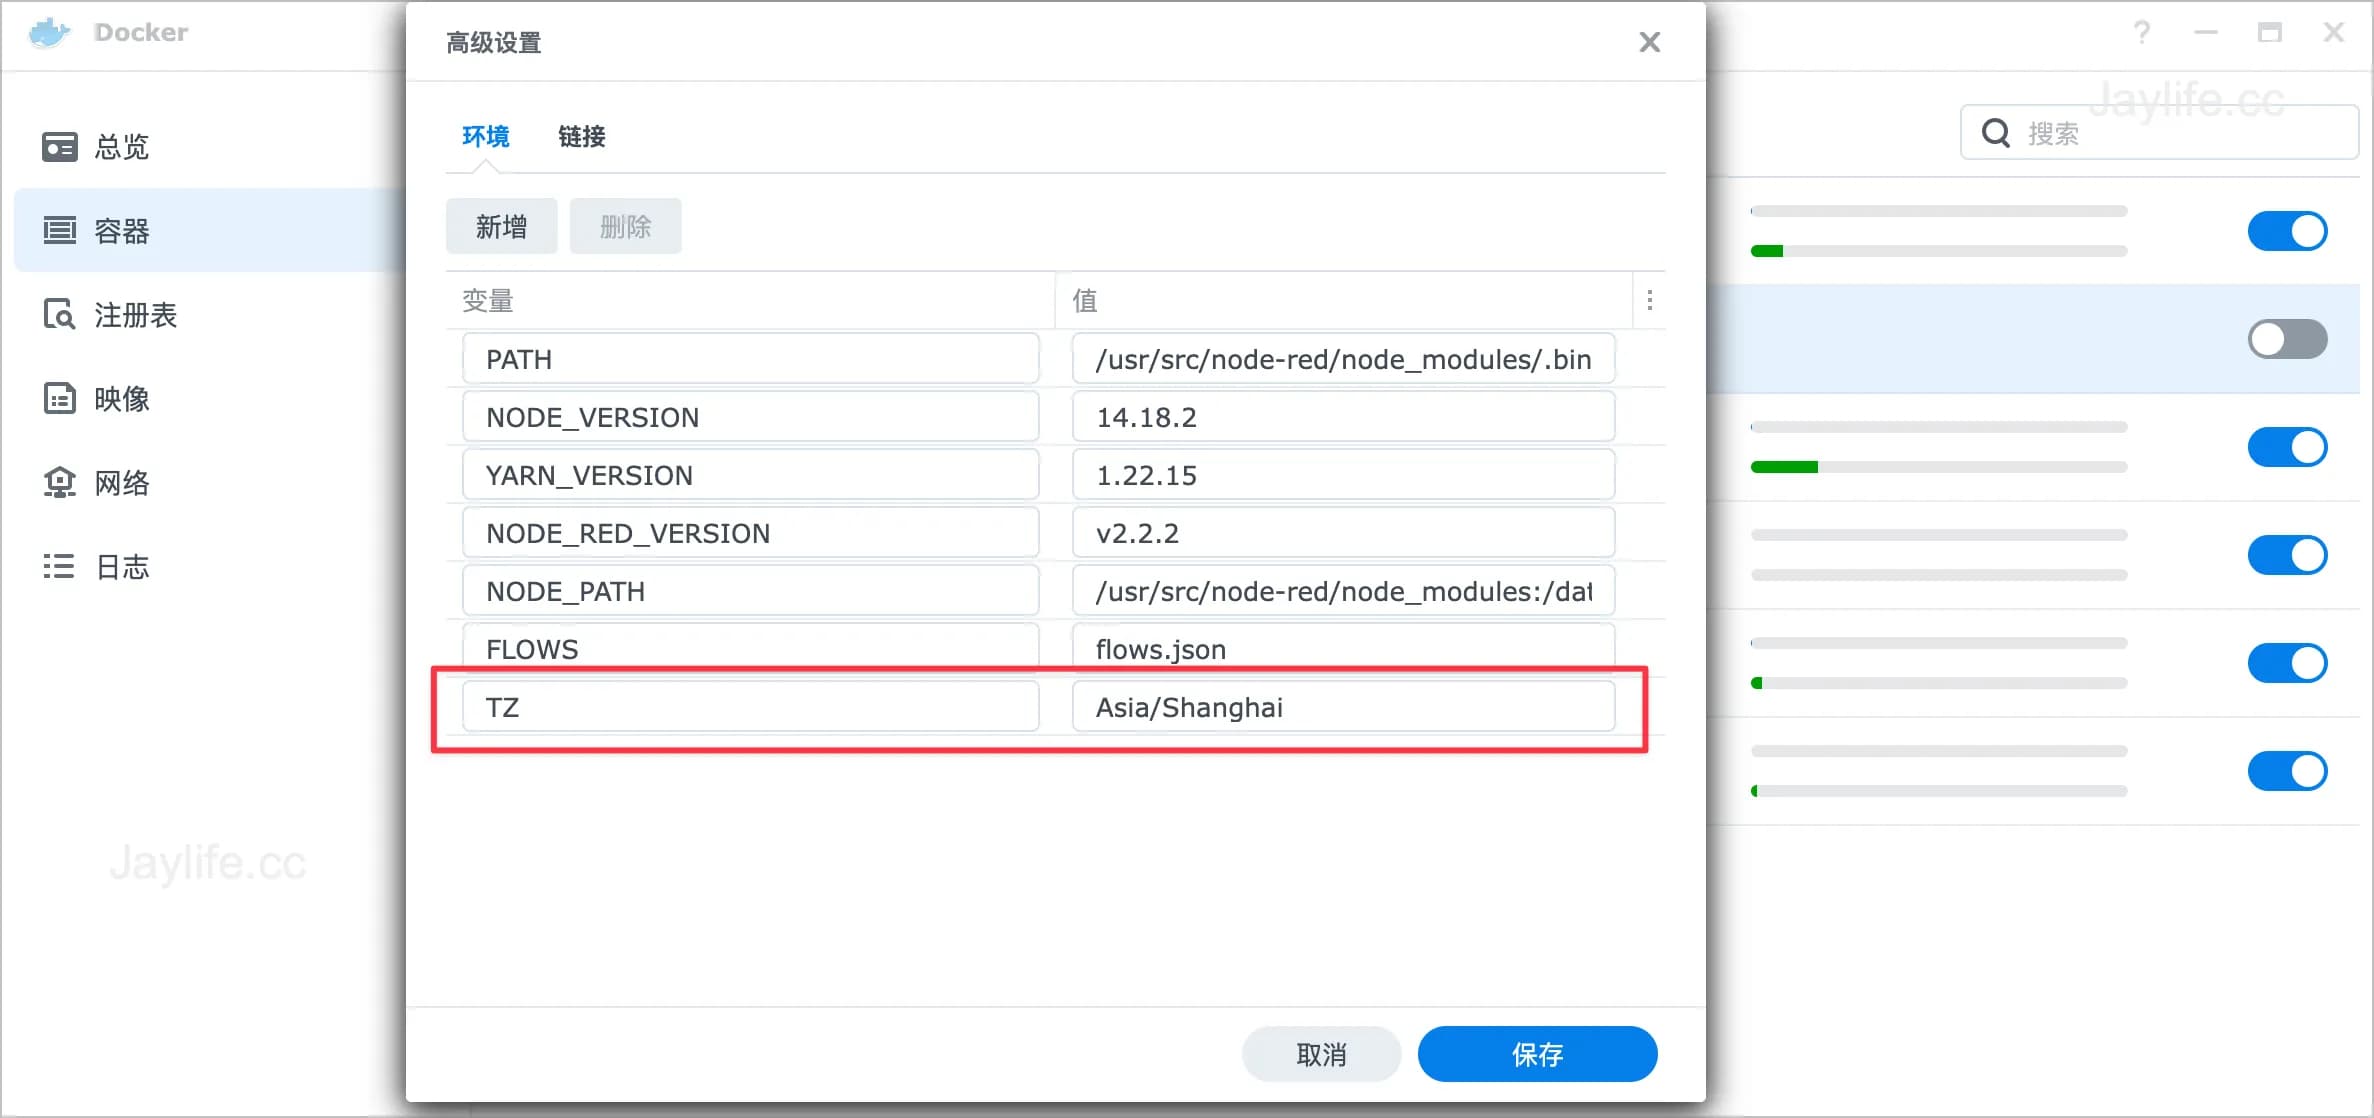Toggle the bottom container's power switch
The image size is (2374, 1118).
[2288, 770]
